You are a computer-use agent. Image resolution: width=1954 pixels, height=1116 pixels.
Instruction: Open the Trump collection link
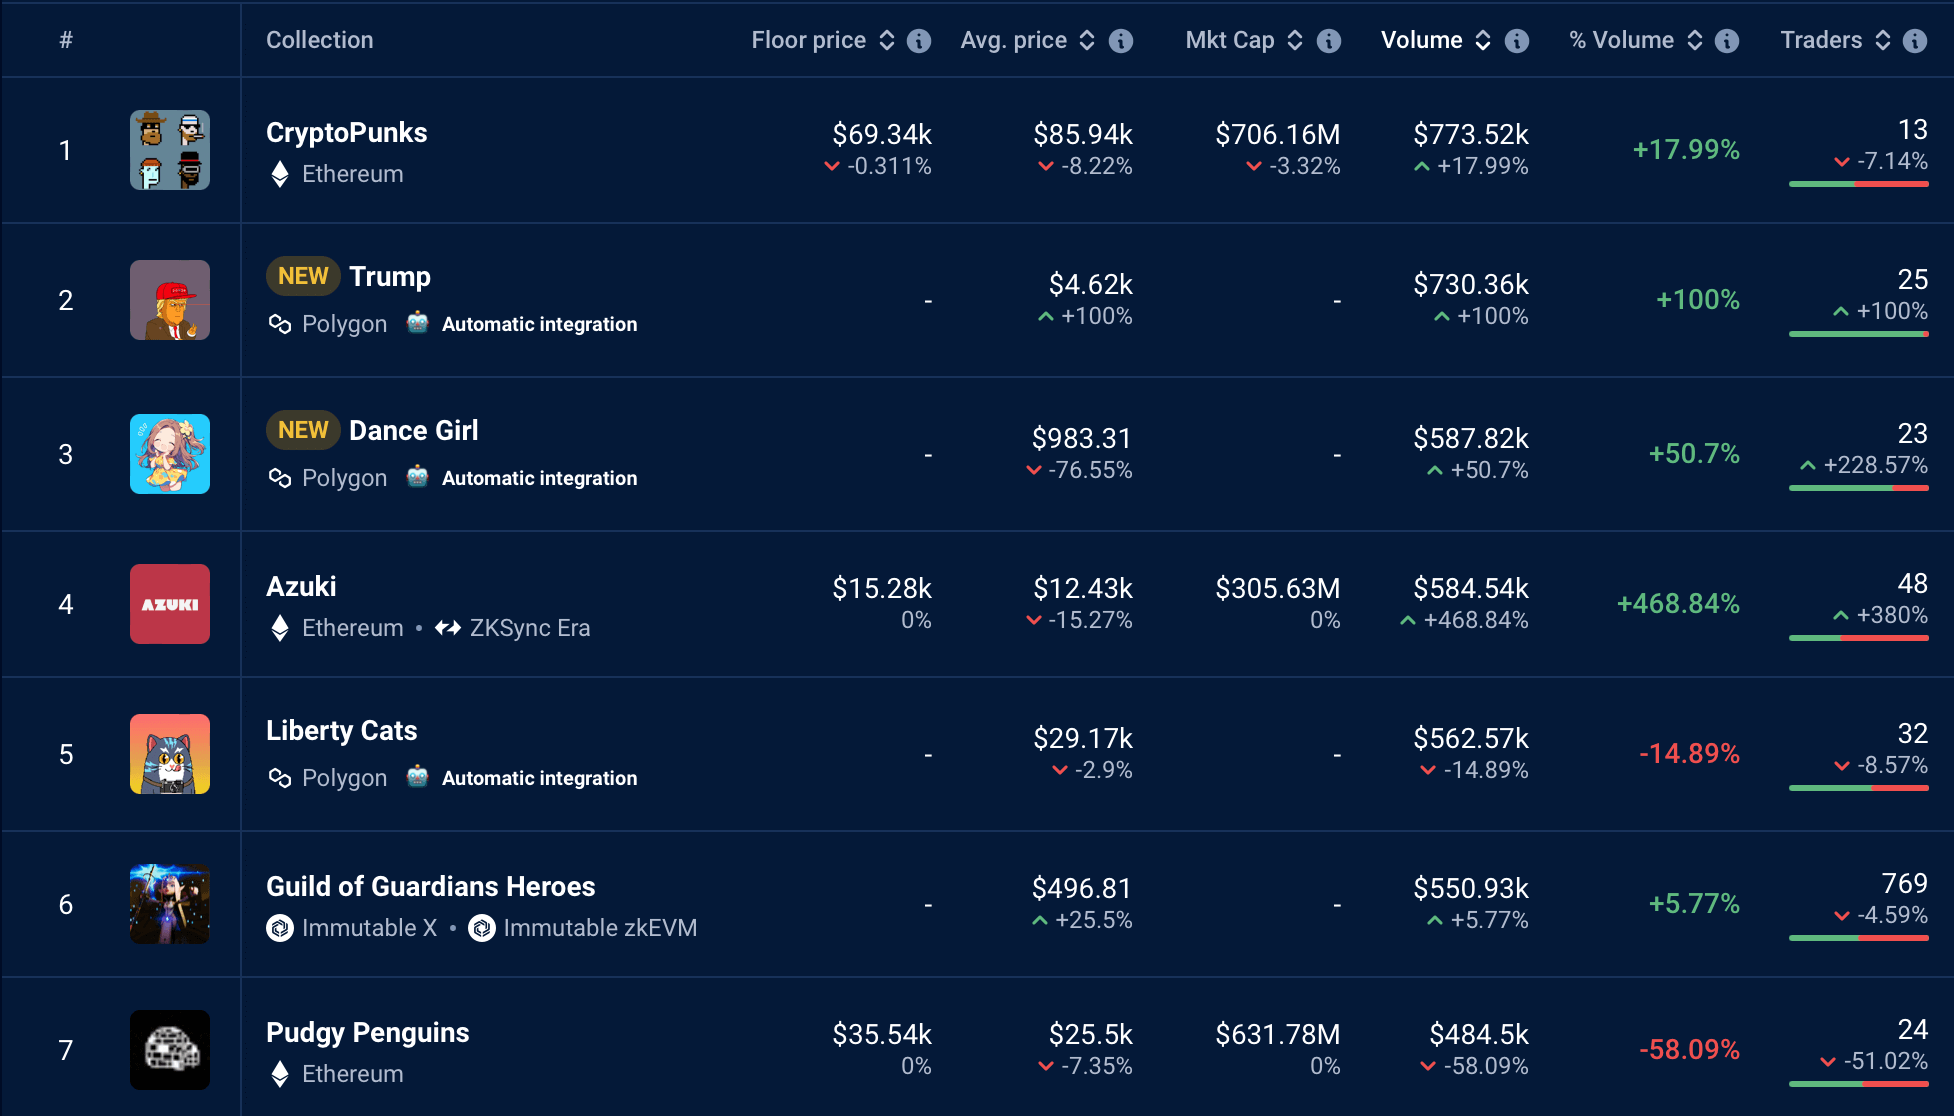[x=390, y=277]
